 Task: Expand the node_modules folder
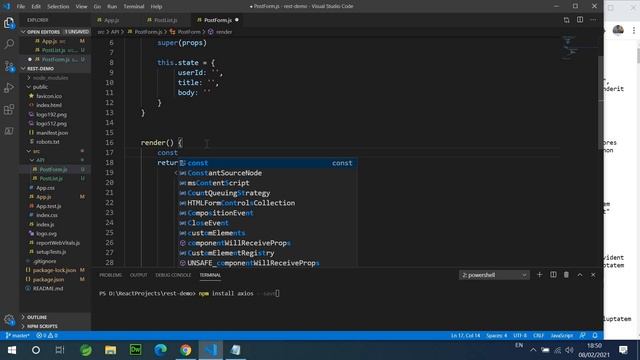(51, 78)
